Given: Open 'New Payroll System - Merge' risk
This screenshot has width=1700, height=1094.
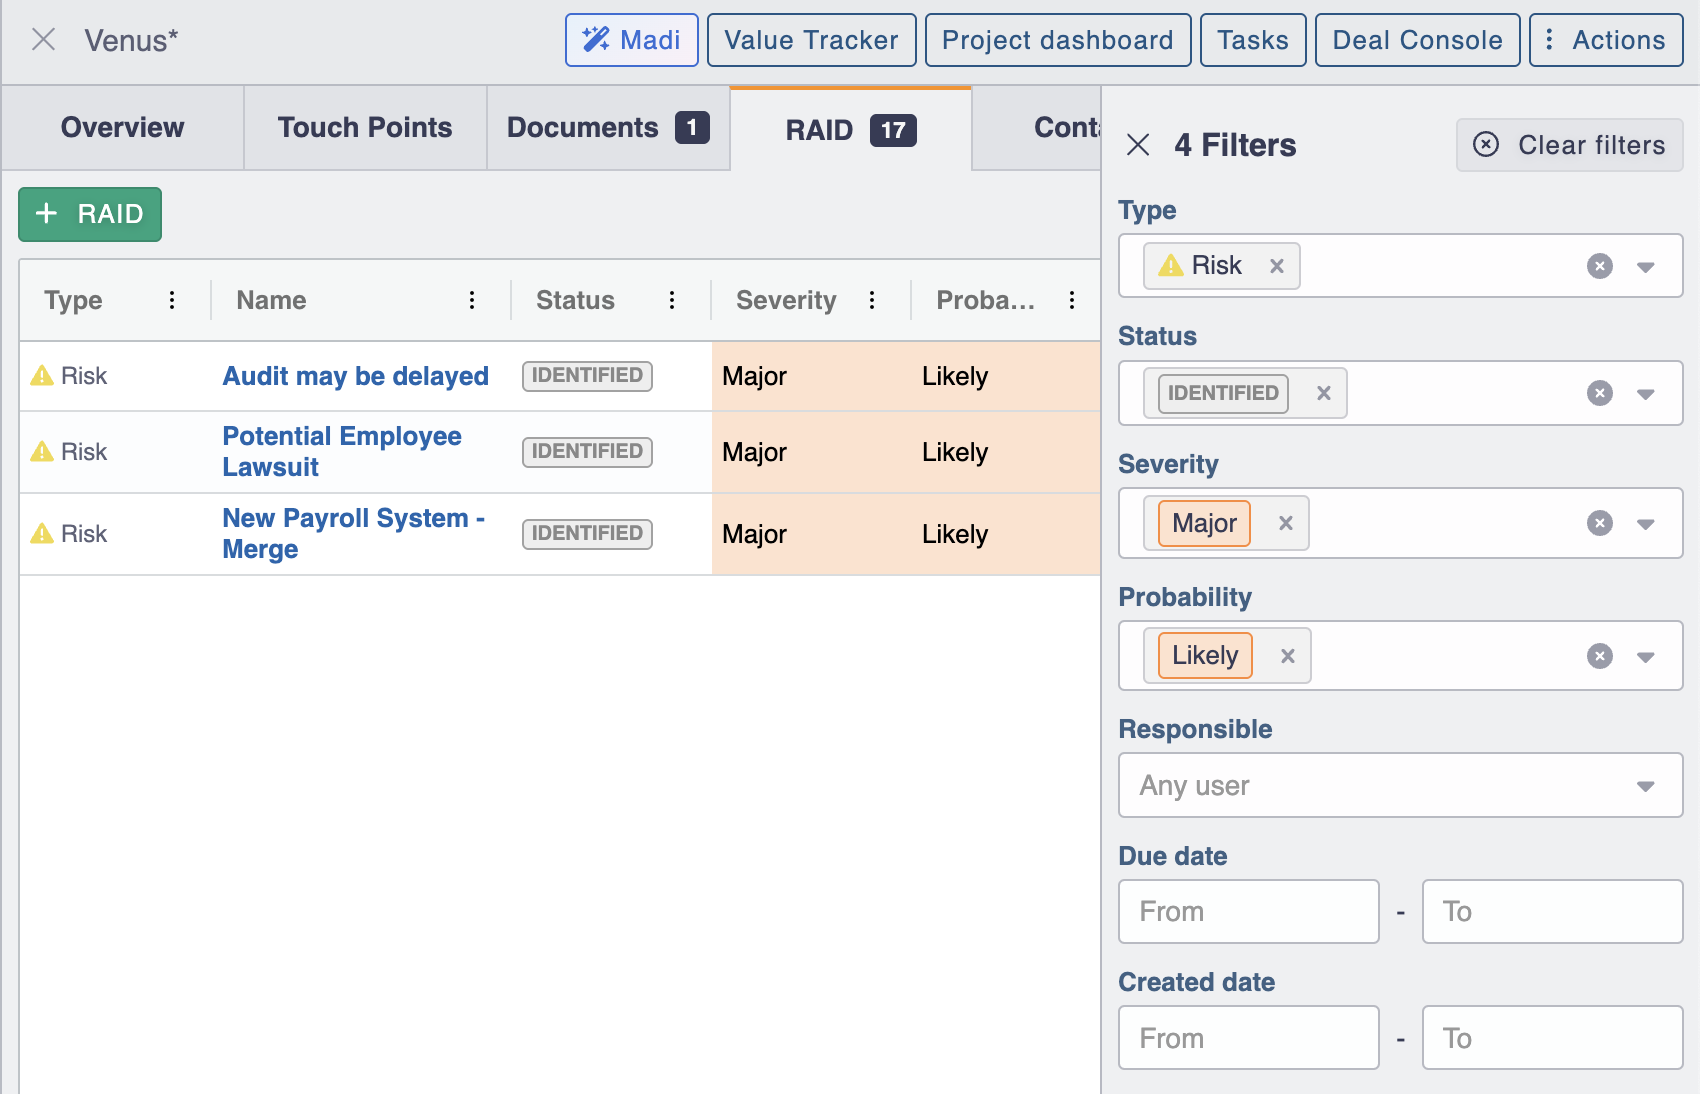Looking at the screenshot, I should [354, 534].
